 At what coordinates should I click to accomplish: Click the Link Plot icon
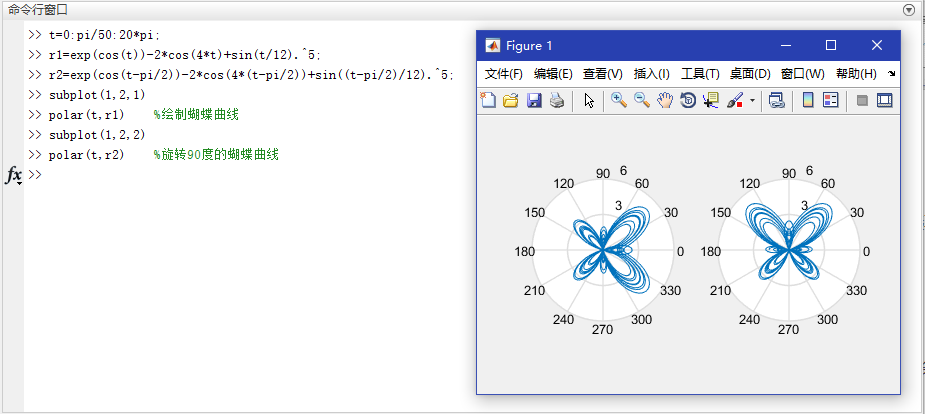777,100
